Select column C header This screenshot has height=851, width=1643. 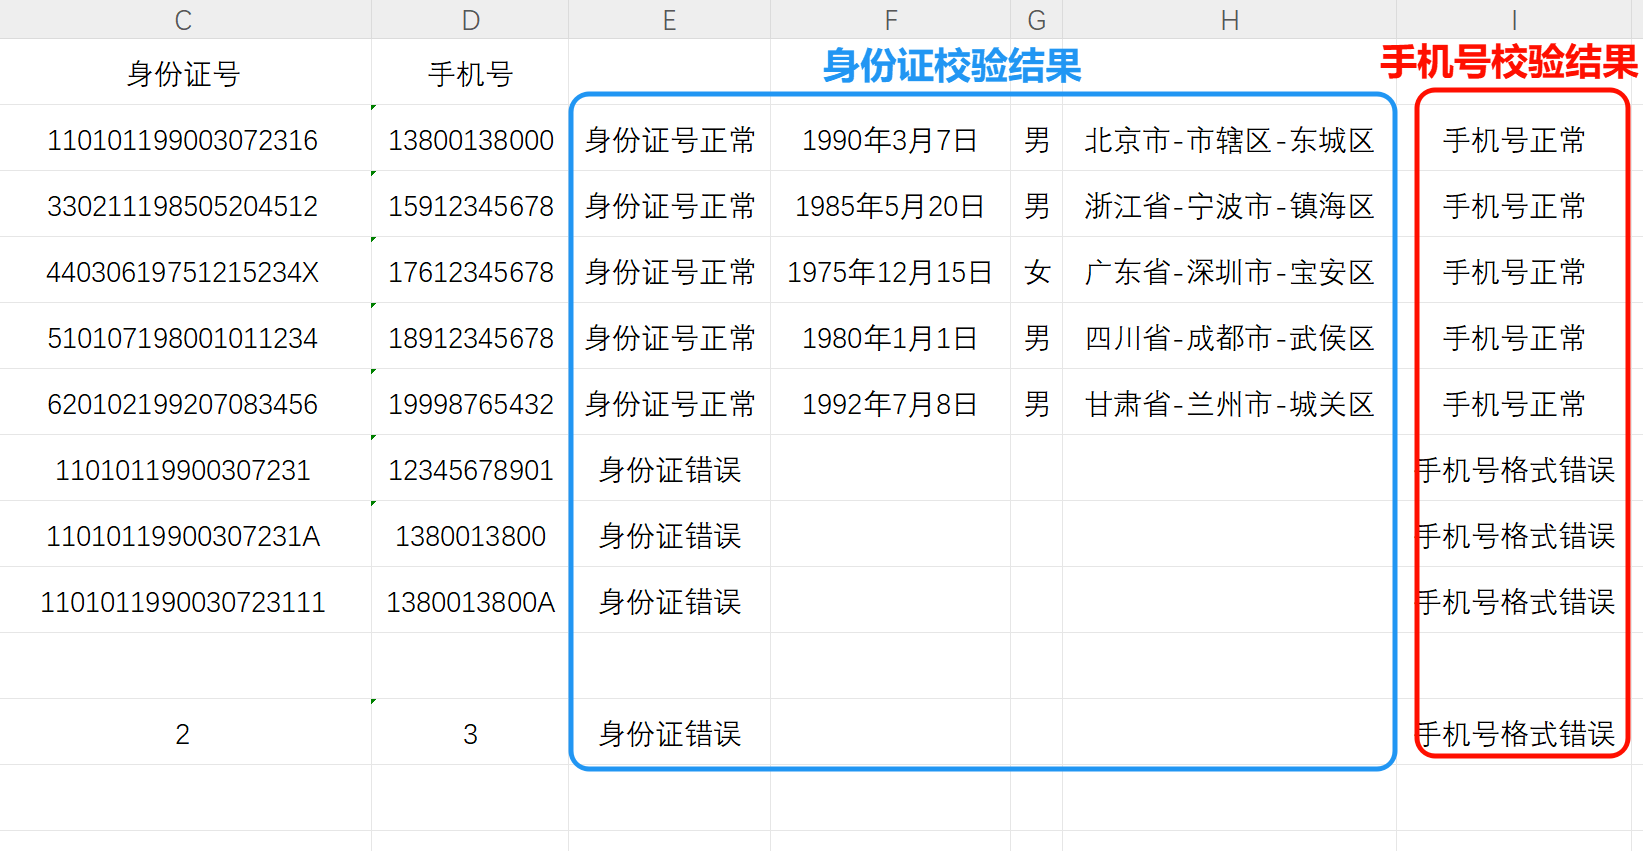[x=183, y=19]
